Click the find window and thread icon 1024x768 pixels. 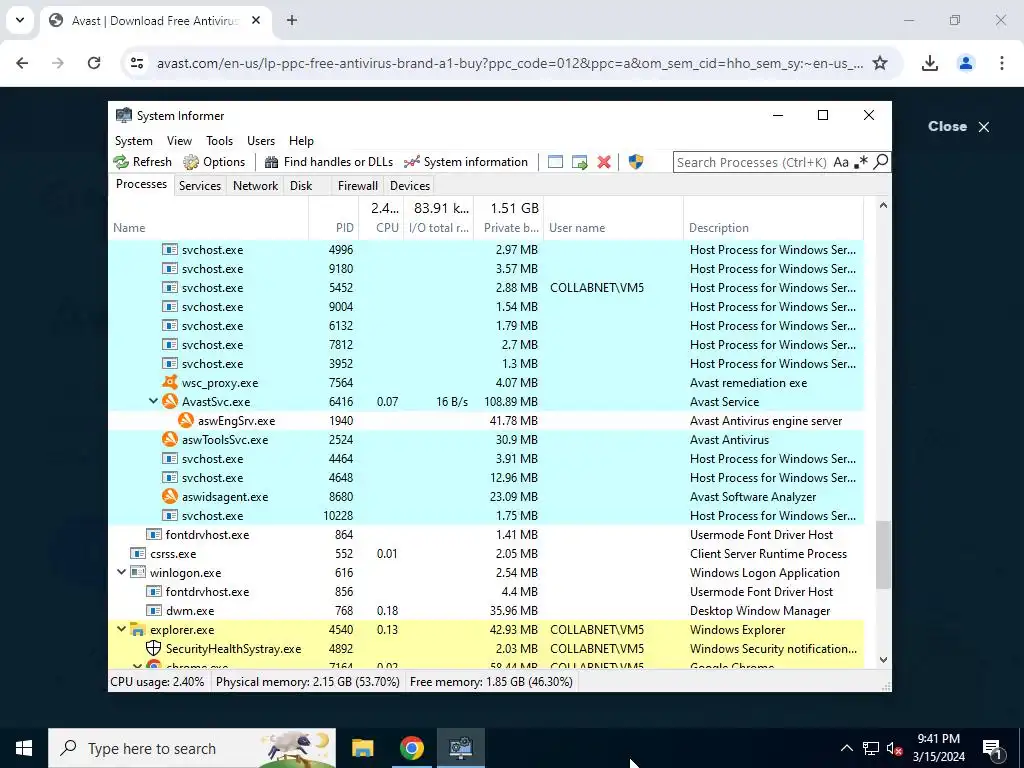(579, 162)
